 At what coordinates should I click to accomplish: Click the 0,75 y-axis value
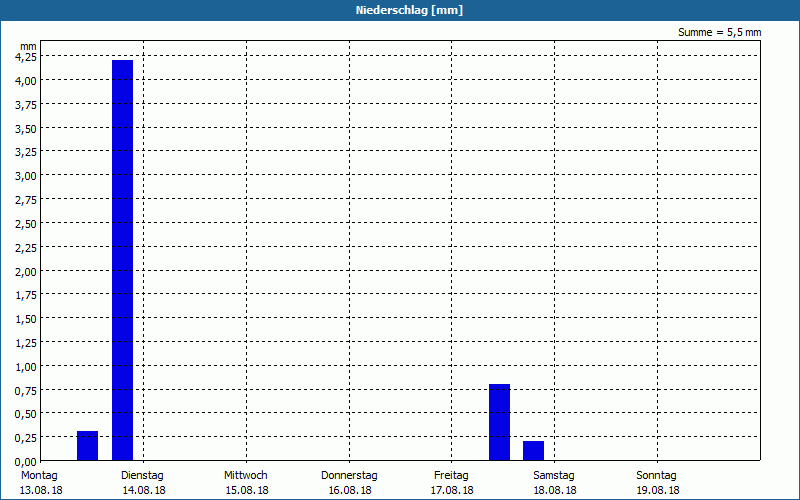pos(26,390)
